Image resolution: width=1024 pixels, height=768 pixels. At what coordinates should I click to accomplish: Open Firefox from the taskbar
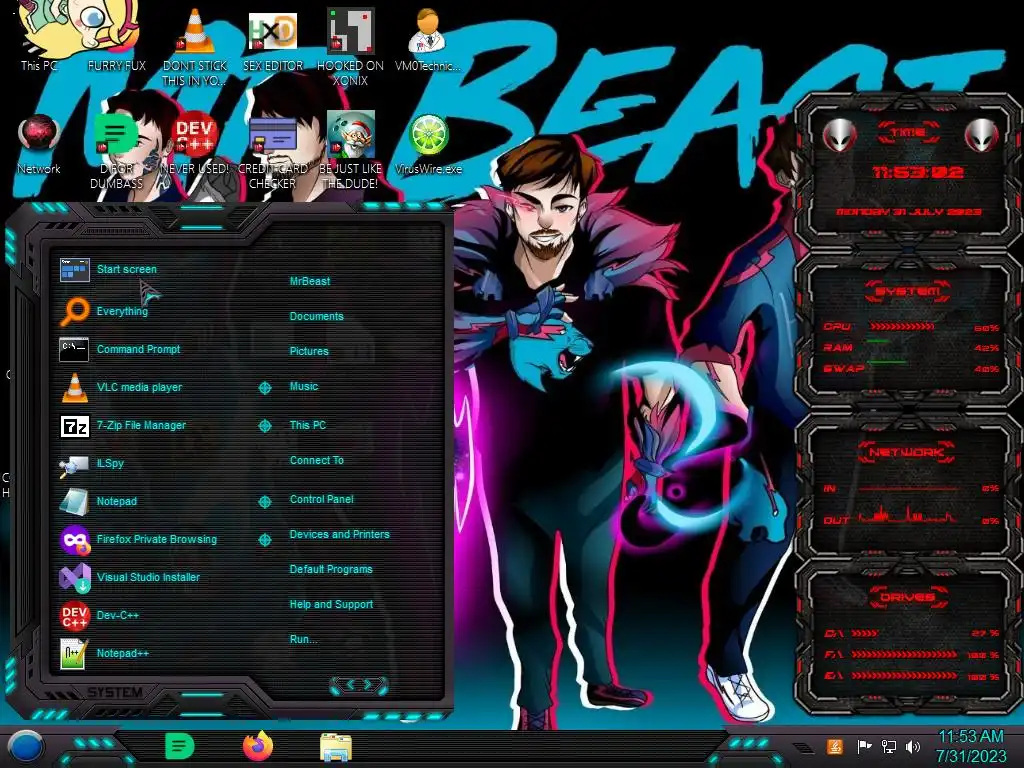point(258,746)
